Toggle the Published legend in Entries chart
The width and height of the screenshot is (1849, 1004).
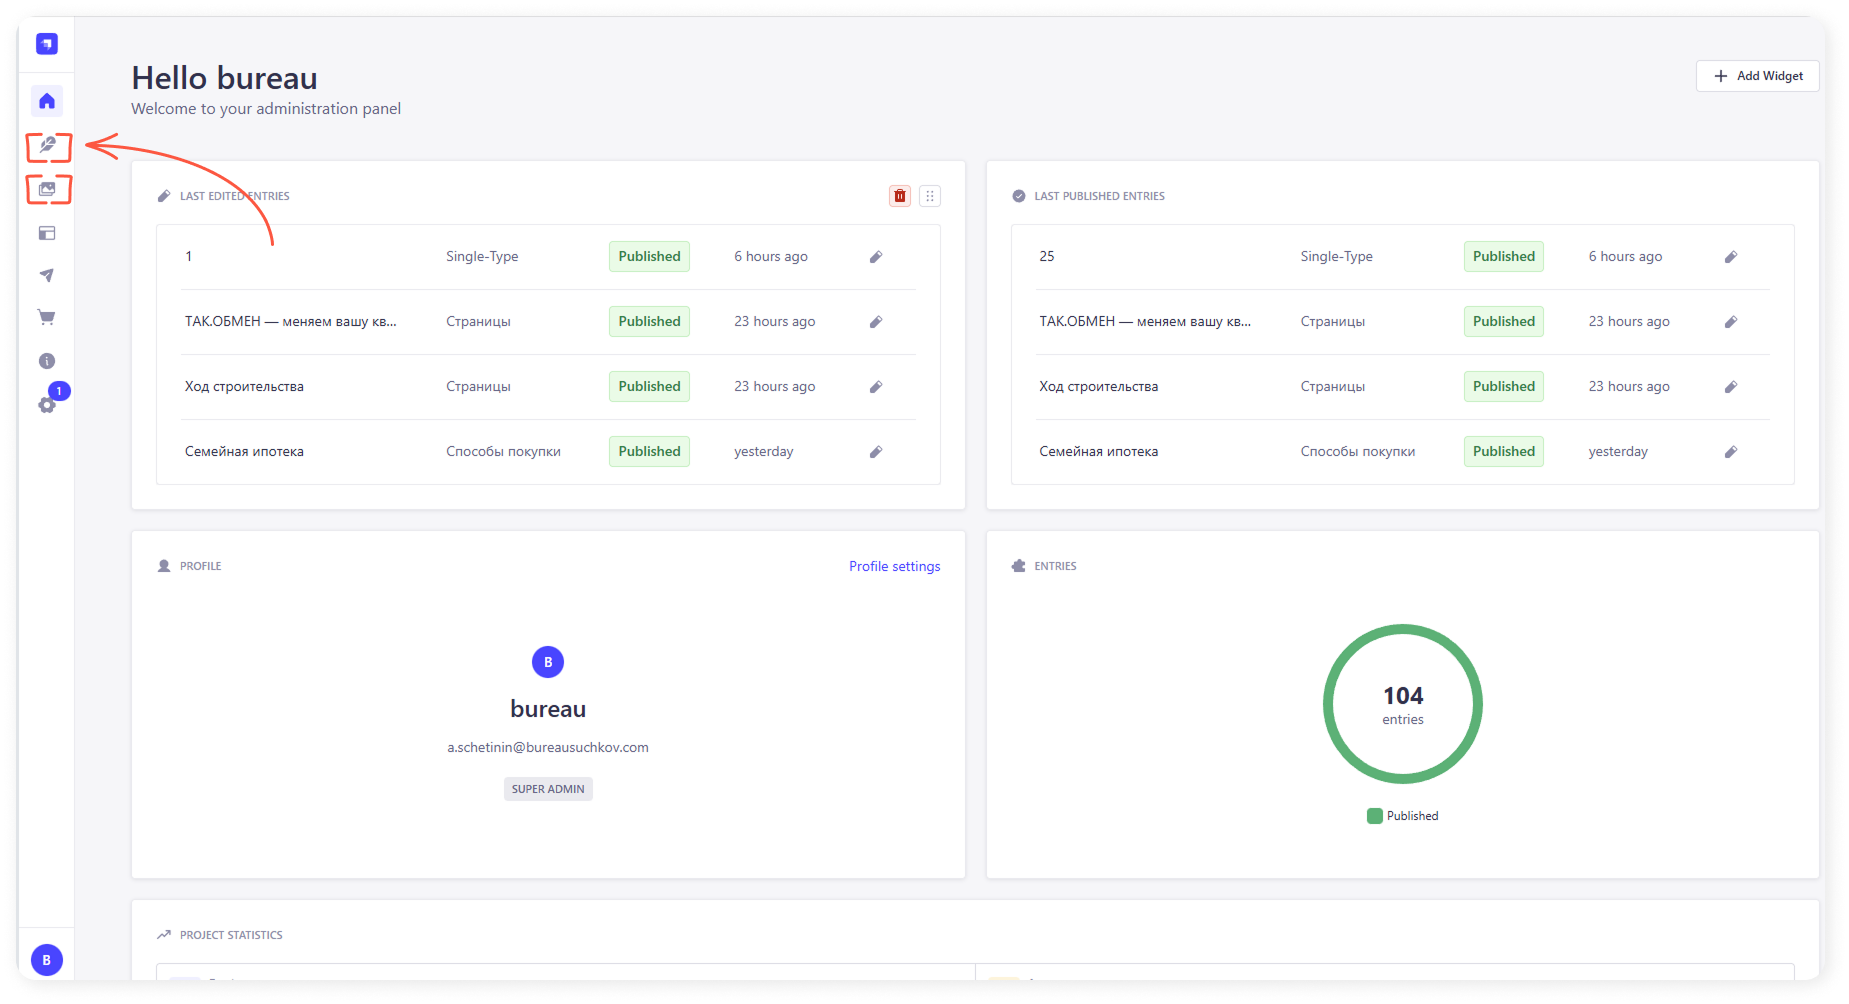[x=1402, y=816]
